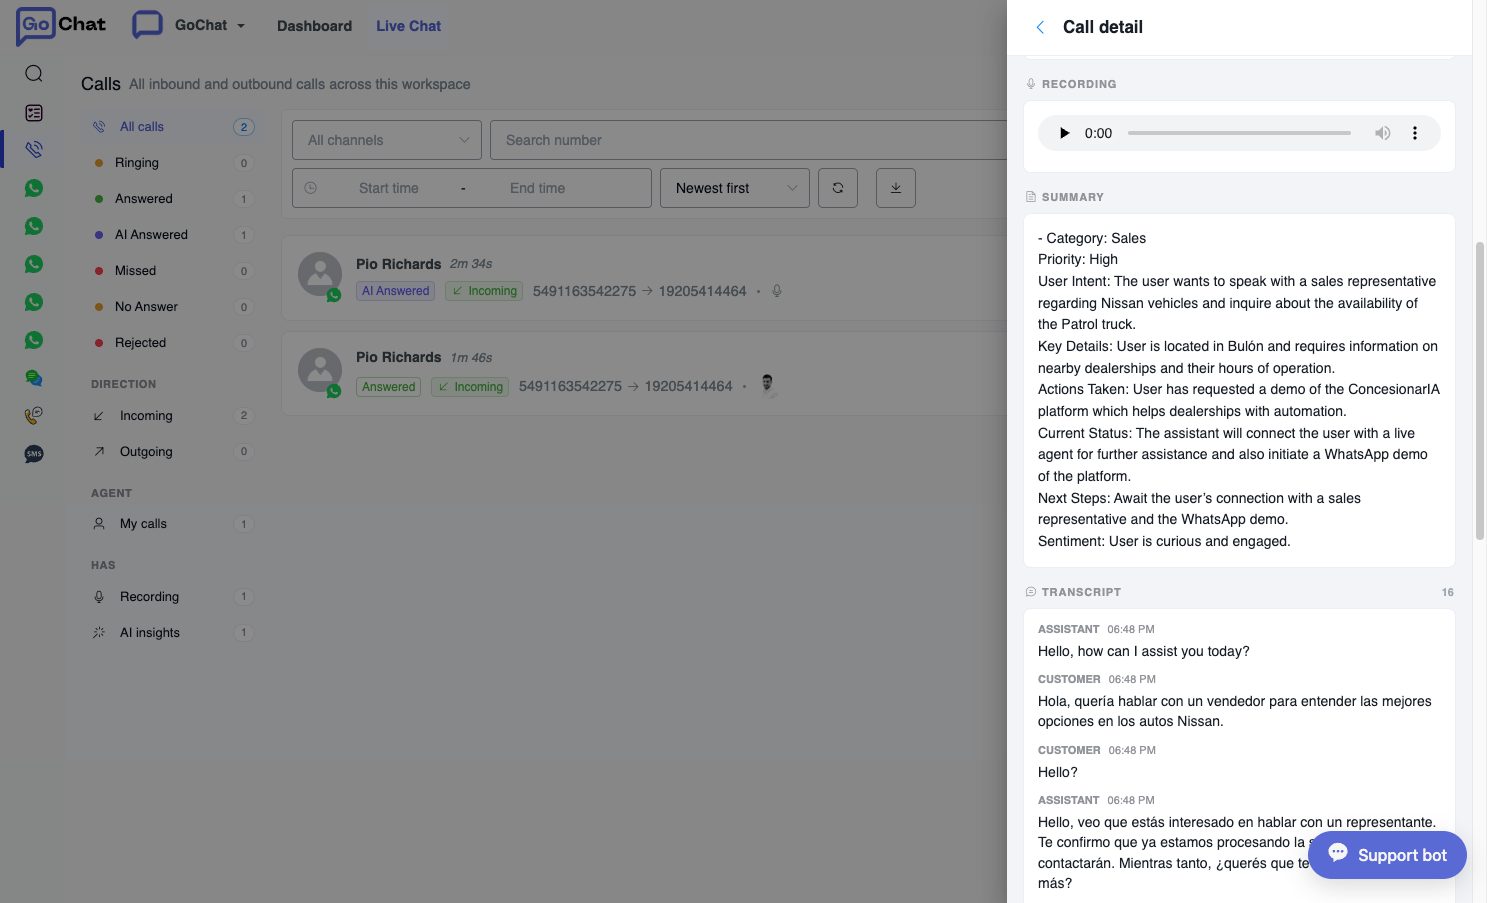Viewport: 1487px width, 903px height.
Task: Click the Incoming tag on the 2m 34s call
Action: click(484, 291)
